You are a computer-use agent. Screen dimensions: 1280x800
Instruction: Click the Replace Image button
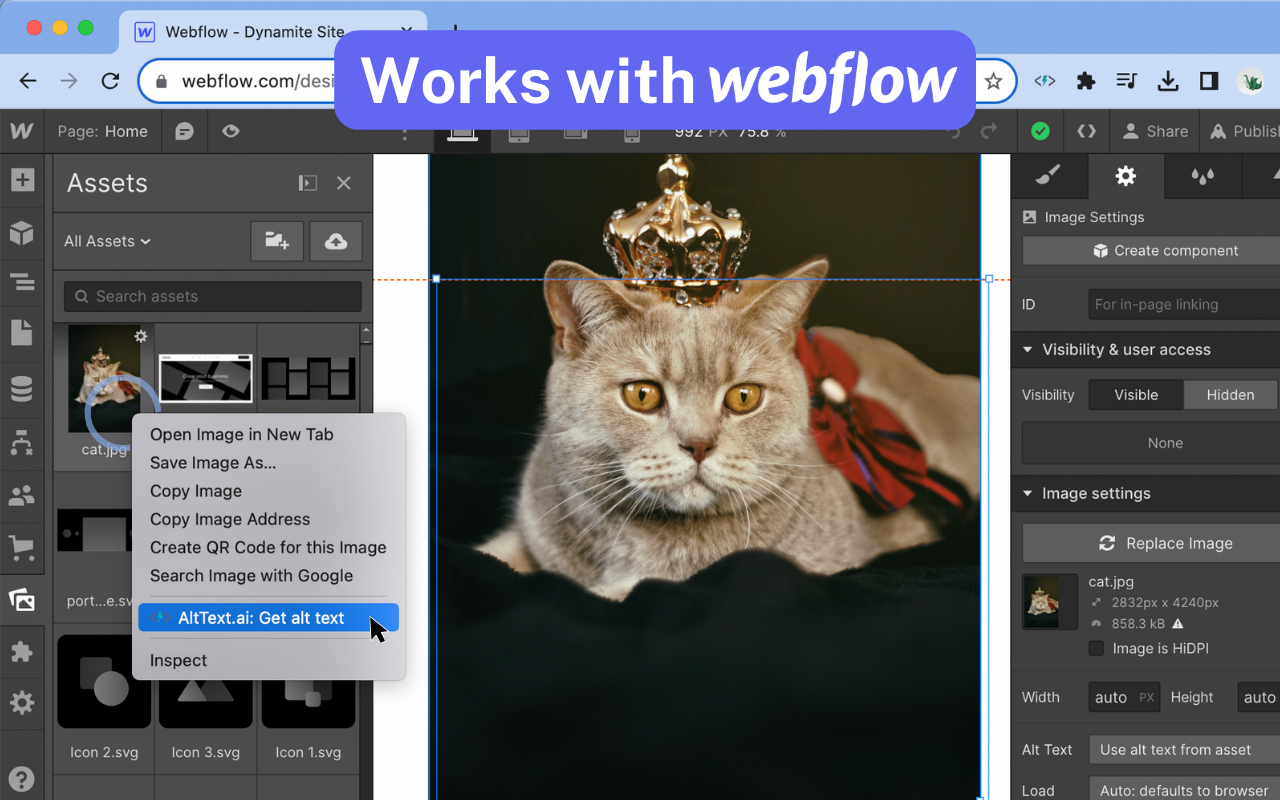click(1151, 543)
